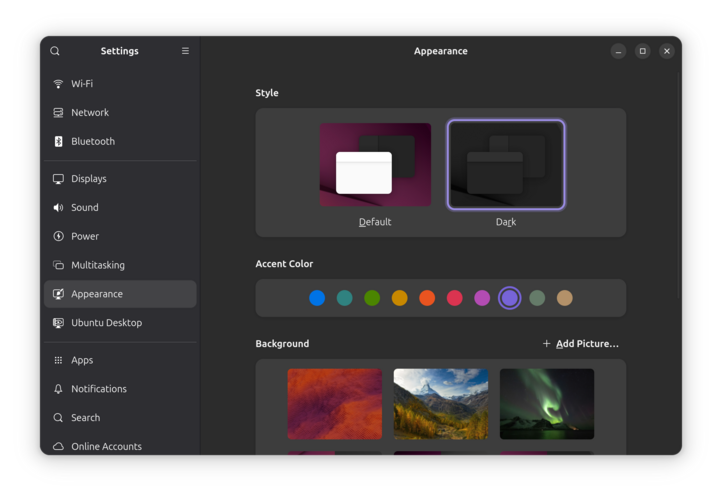Screen dimensions: 722x499
Task: Open Ubuntu Desktop settings
Action: [106, 323]
